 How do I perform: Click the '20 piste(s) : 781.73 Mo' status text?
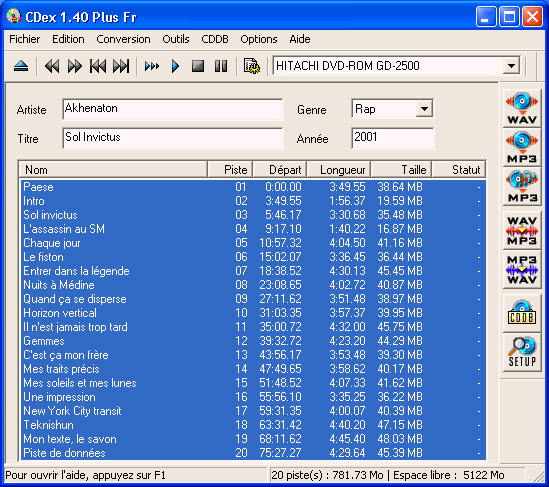[327, 475]
